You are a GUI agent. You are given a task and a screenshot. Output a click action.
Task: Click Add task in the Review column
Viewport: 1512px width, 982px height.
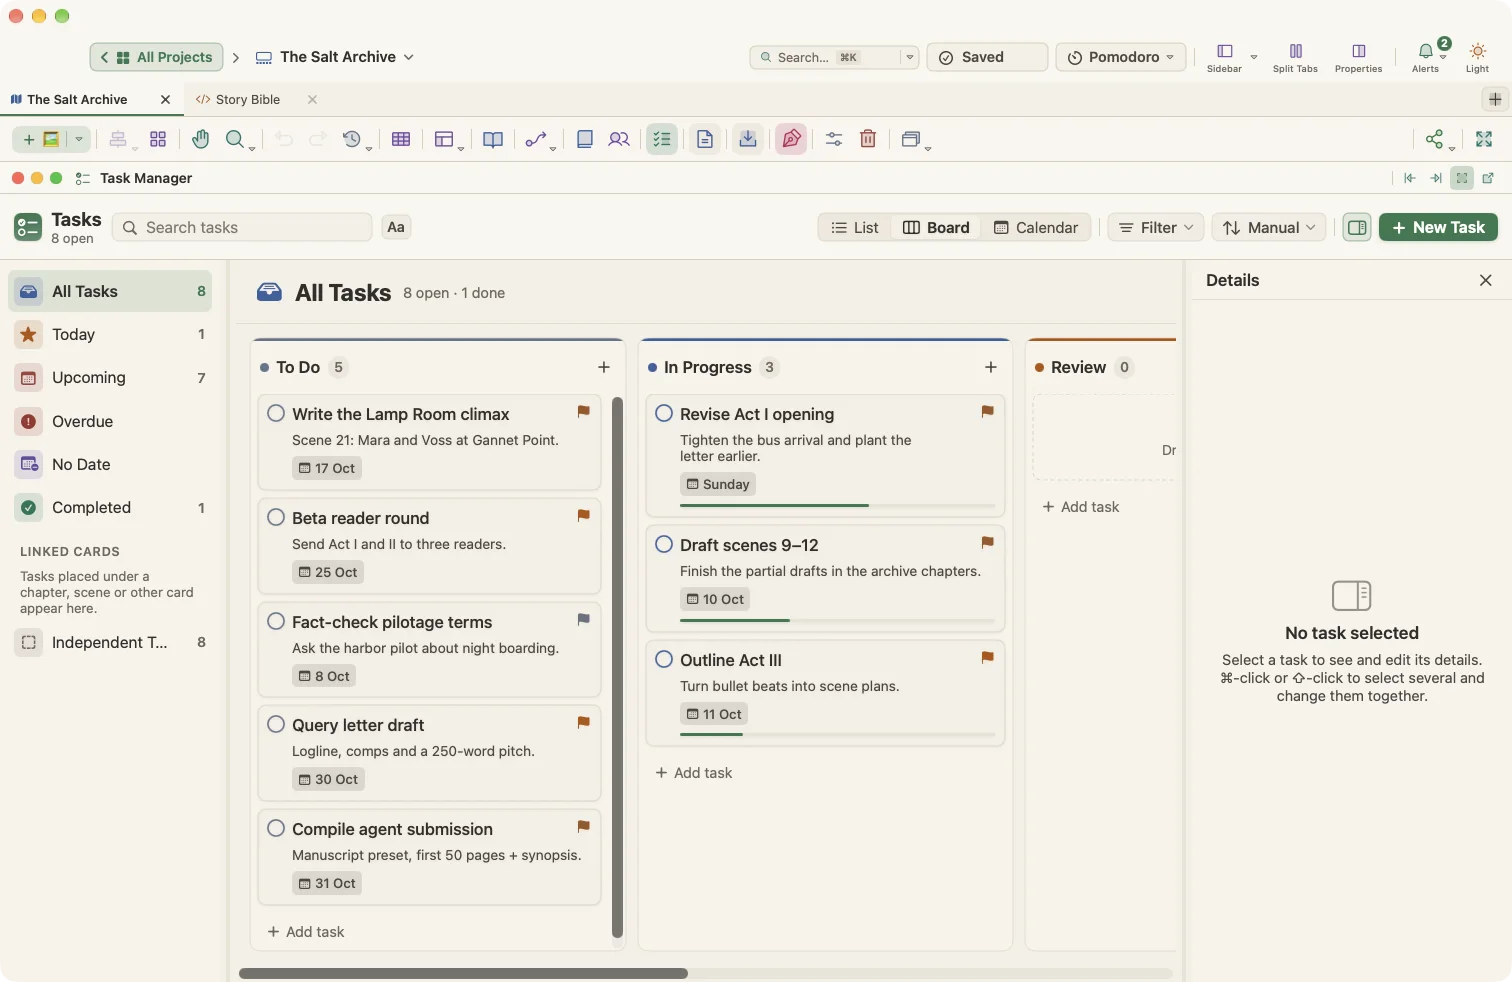coord(1081,507)
